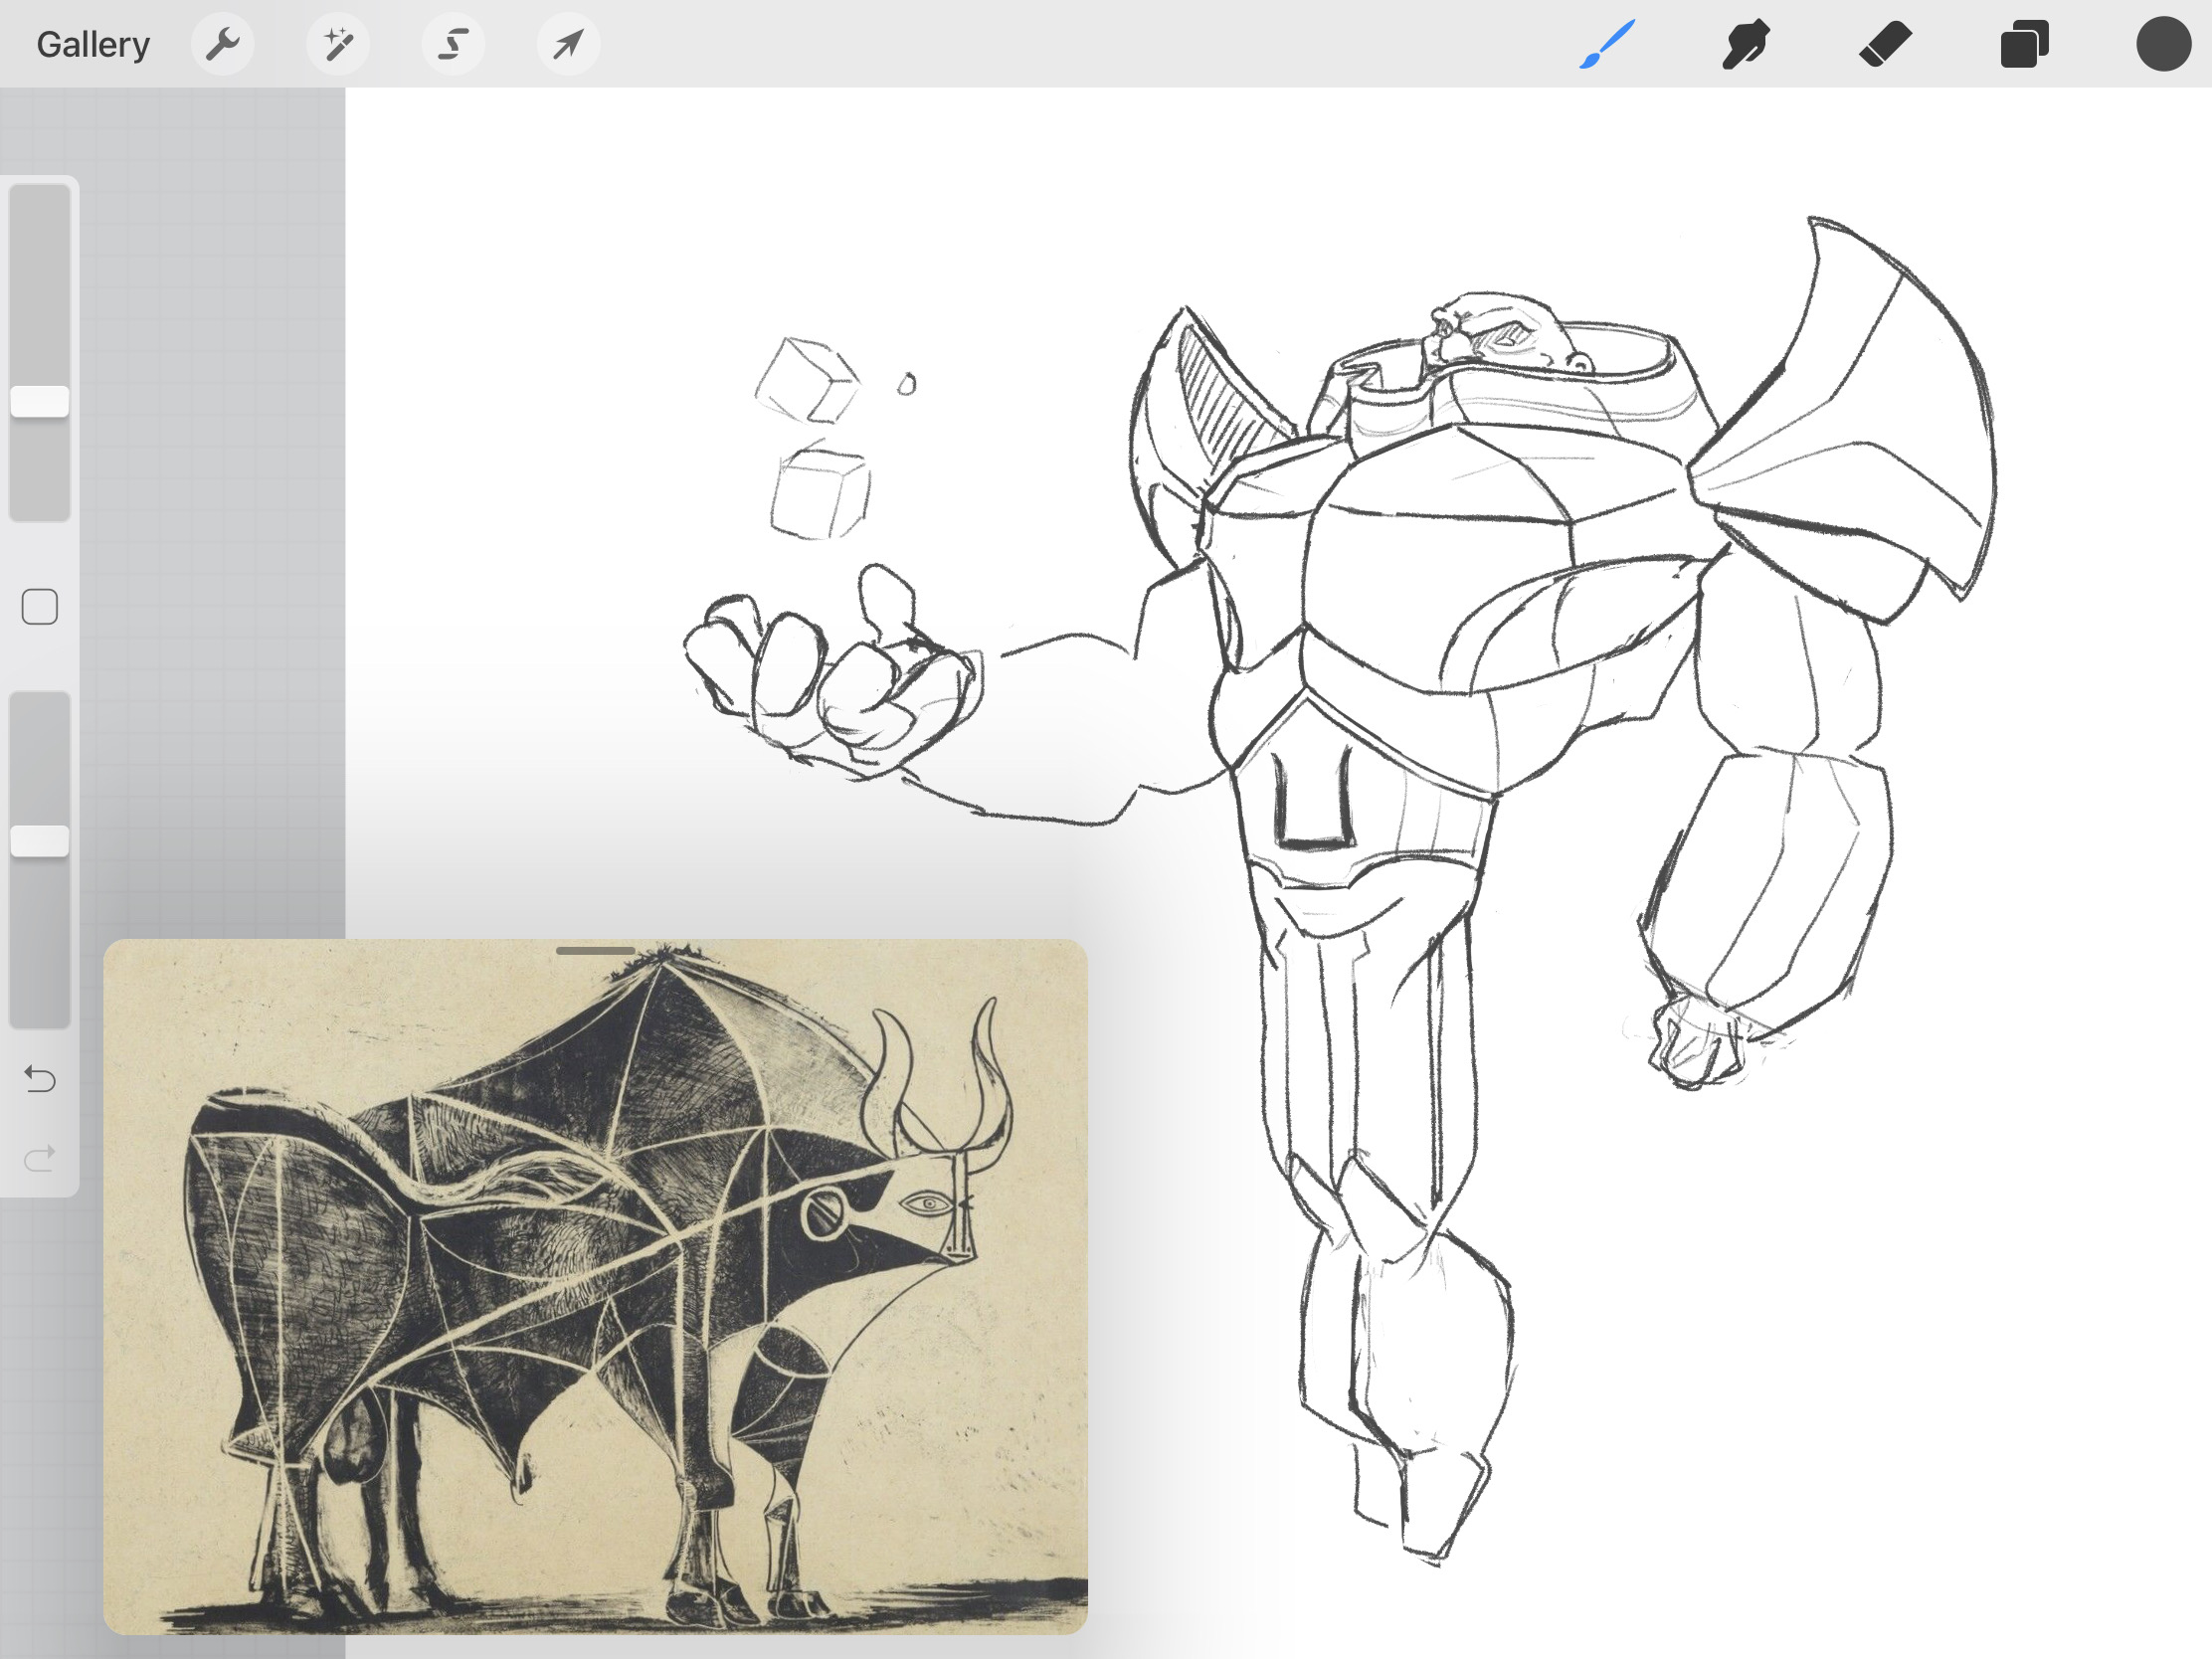
Task: Select the Smudge tool
Action: pos(1746,44)
